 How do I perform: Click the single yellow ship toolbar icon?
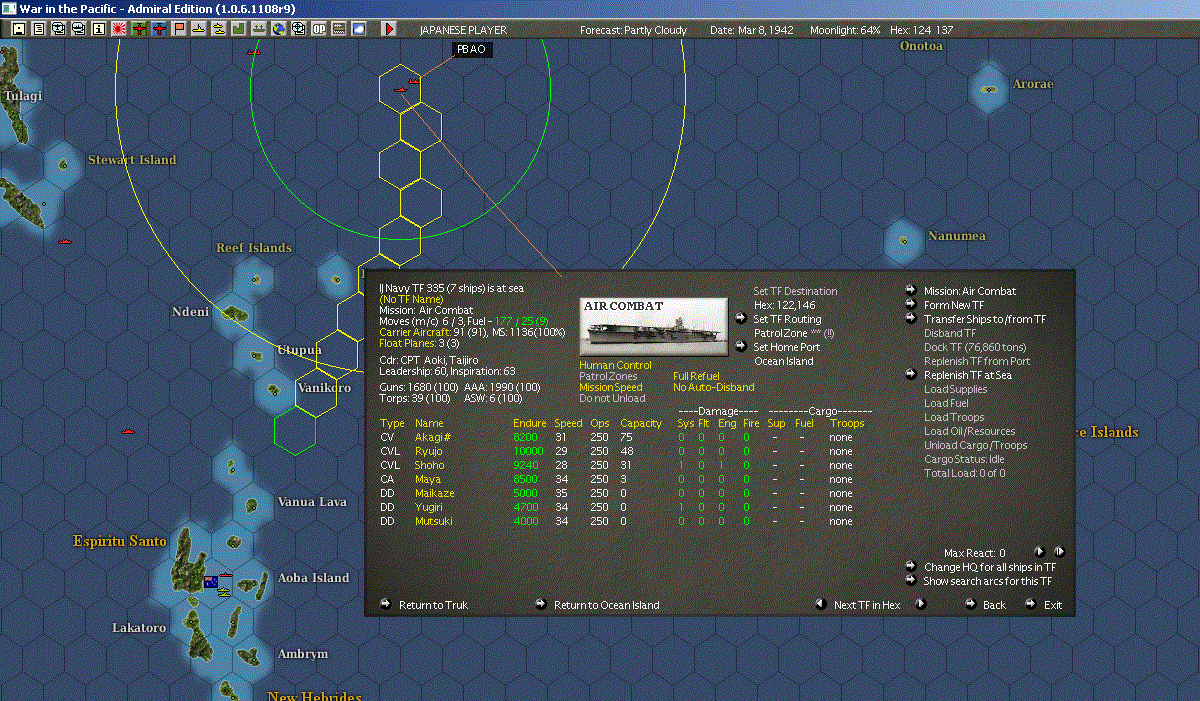click(199, 29)
